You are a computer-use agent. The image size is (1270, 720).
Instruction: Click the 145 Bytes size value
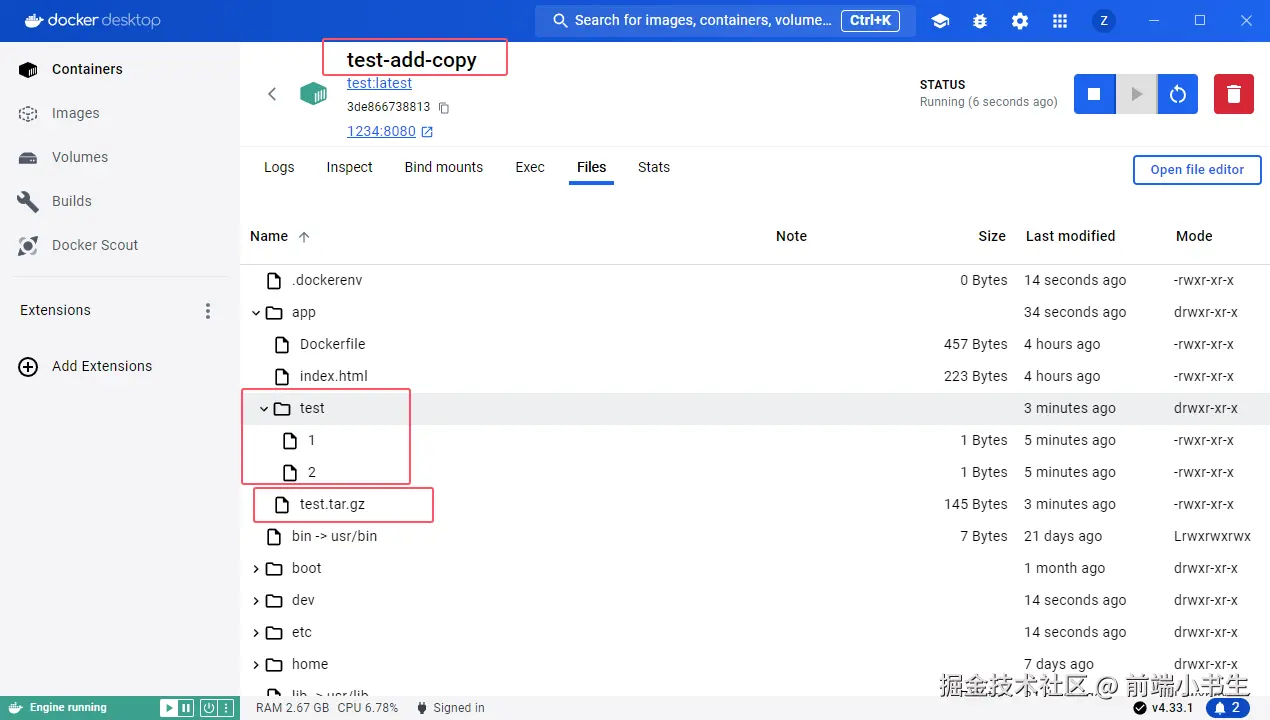(976, 504)
